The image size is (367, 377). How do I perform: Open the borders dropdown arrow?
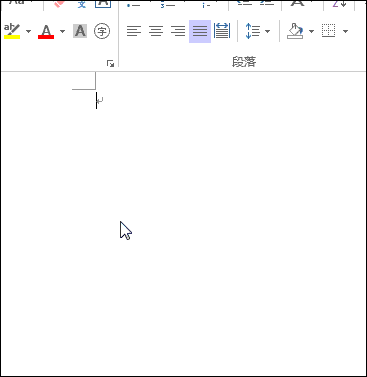pos(345,31)
